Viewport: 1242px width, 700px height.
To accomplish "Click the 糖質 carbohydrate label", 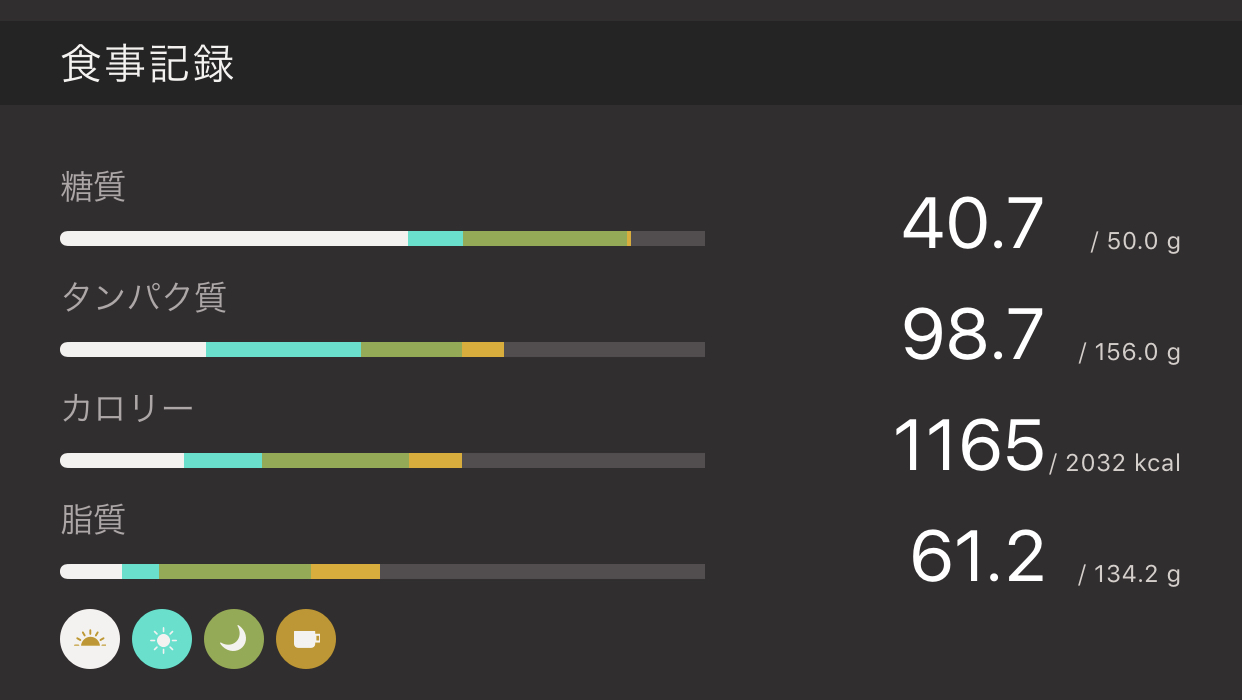I will pyautogui.click(x=93, y=187).
